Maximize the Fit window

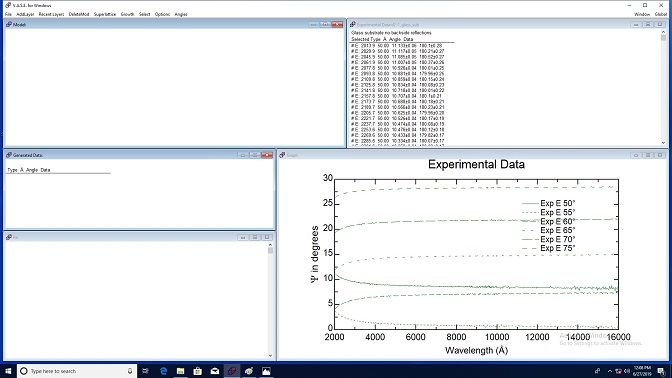pyautogui.click(x=255, y=237)
